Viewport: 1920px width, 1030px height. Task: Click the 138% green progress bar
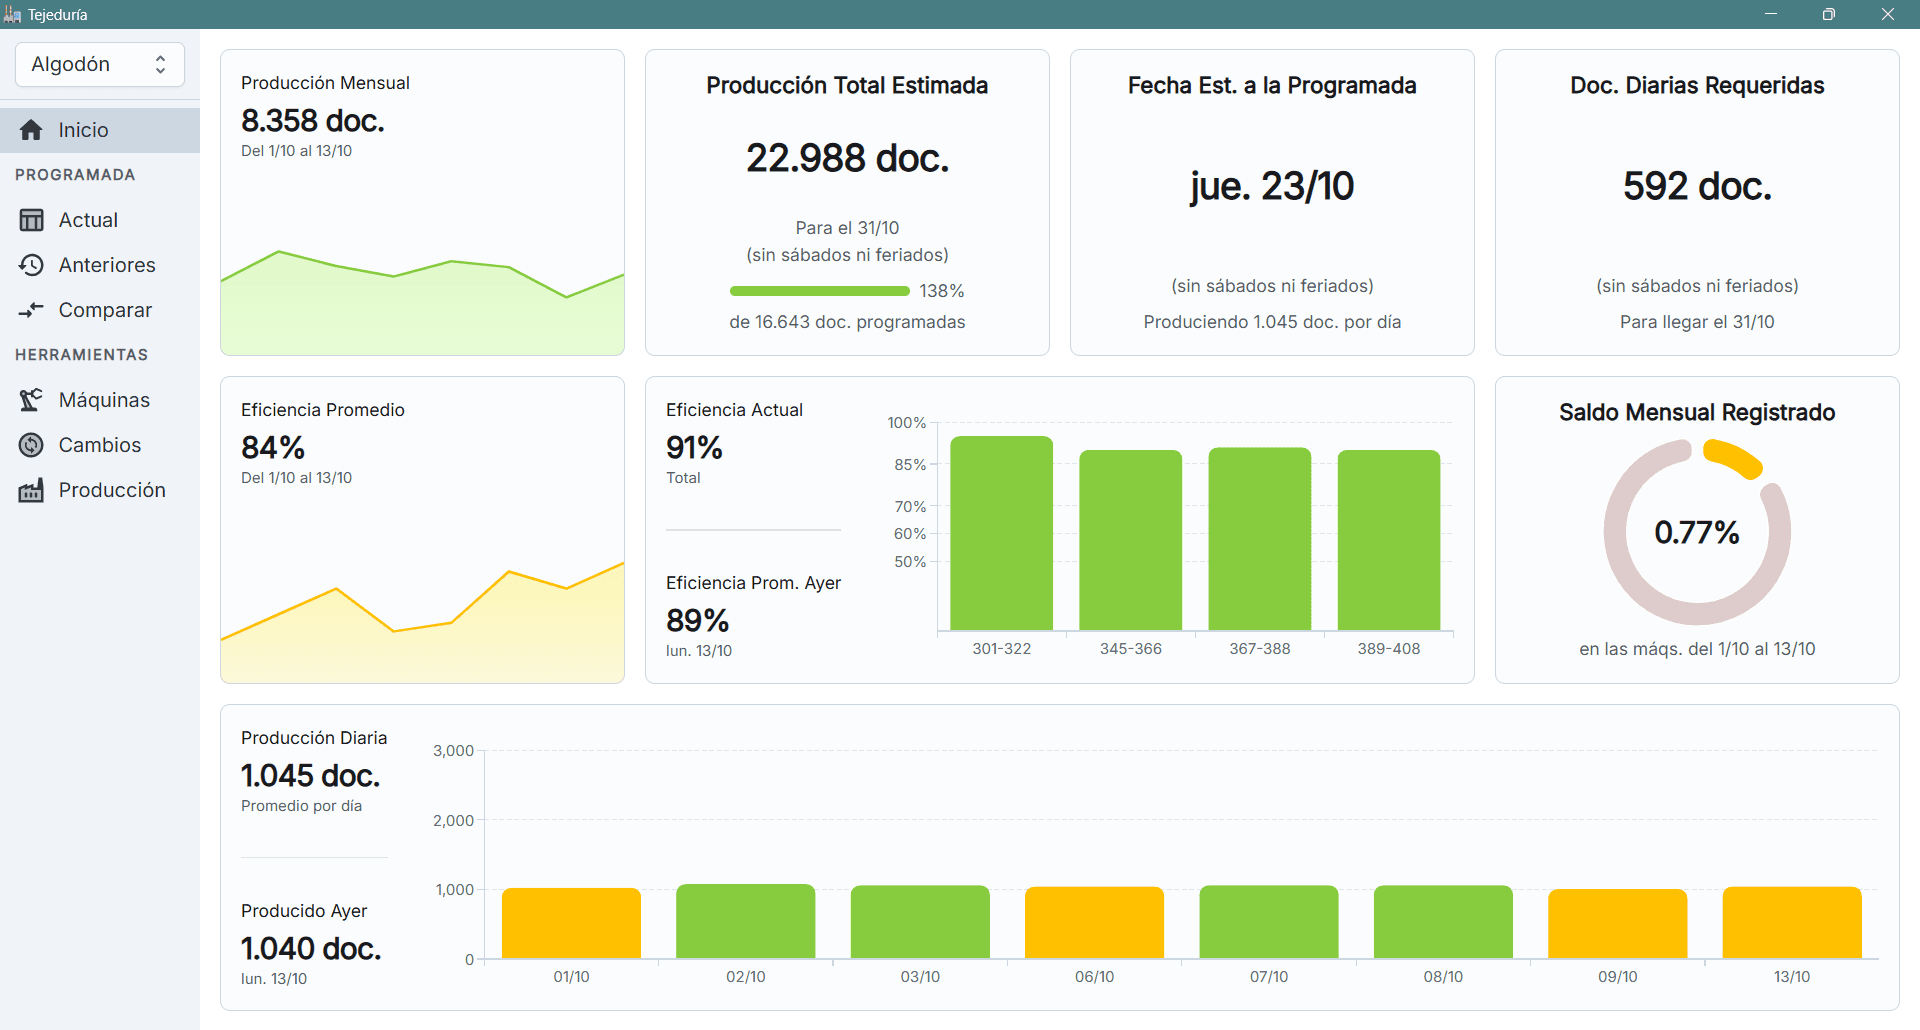click(x=819, y=291)
